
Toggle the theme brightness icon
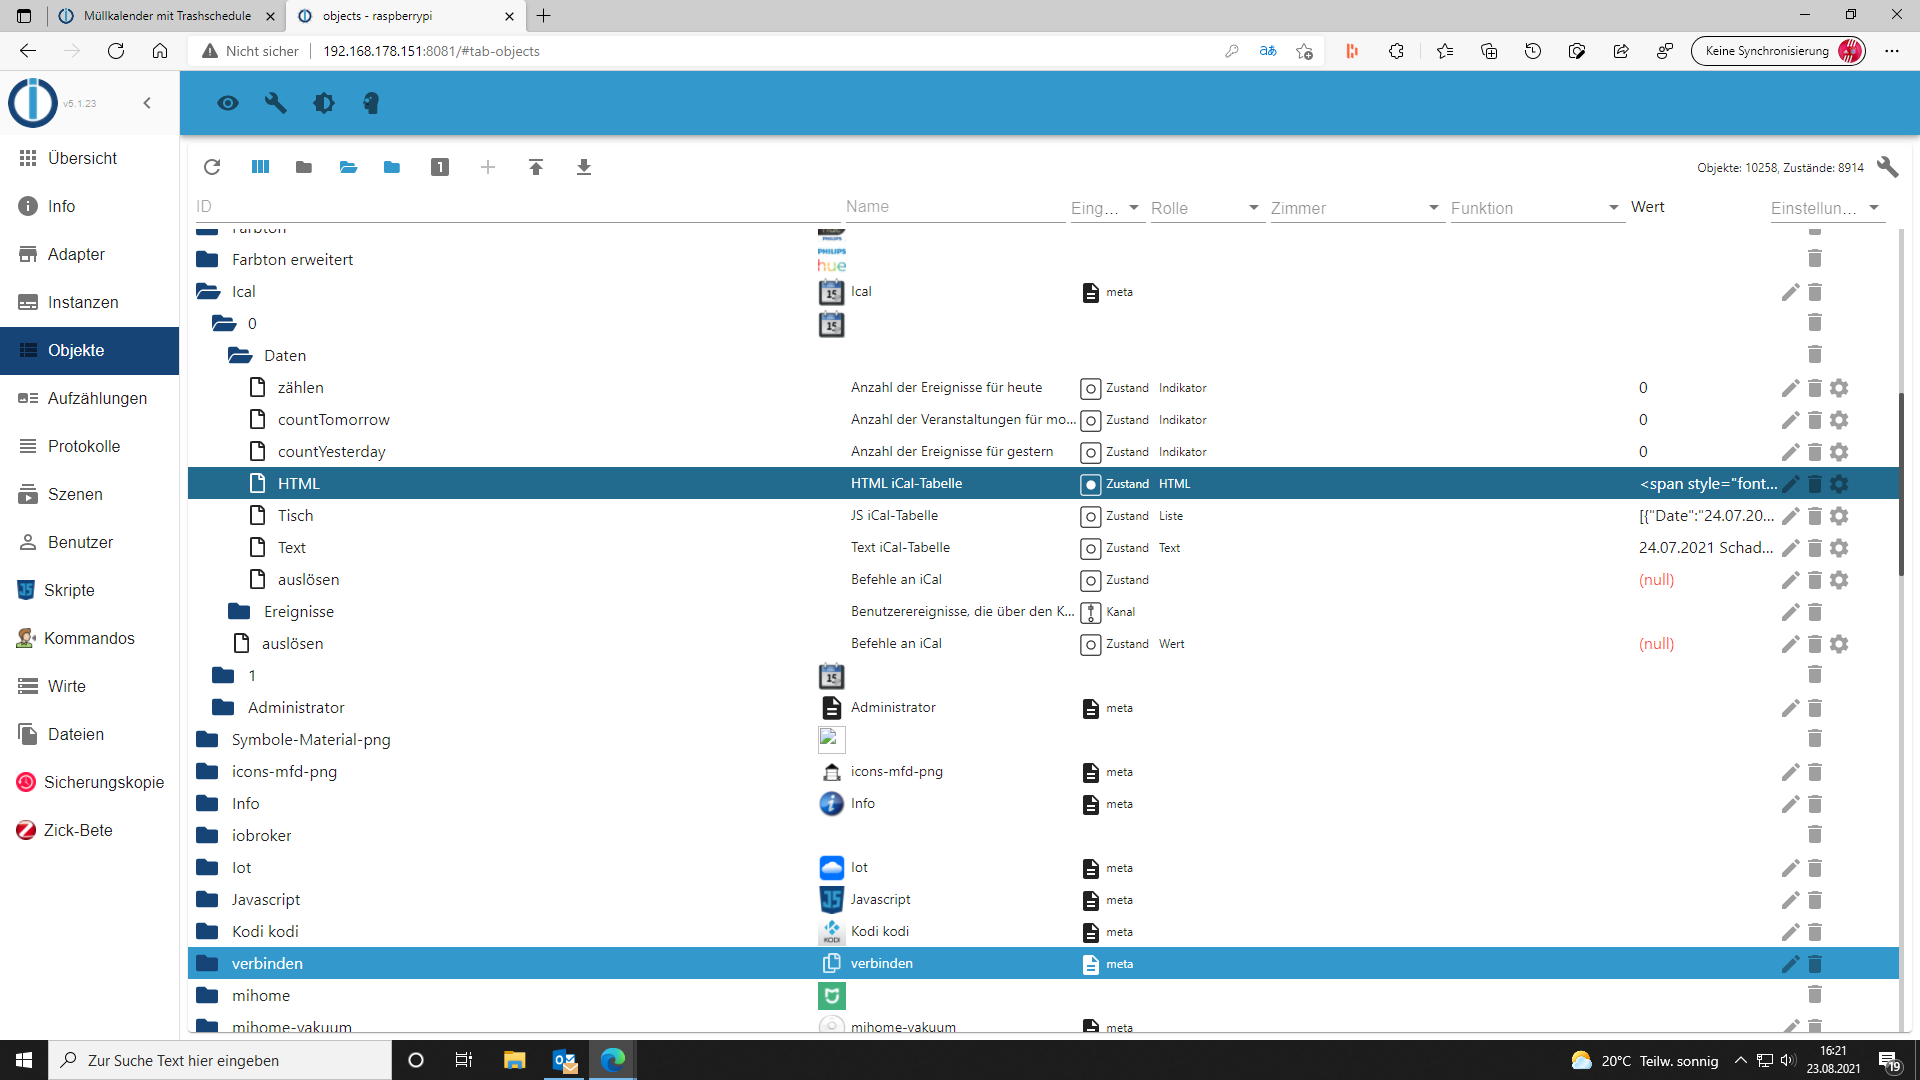(323, 103)
